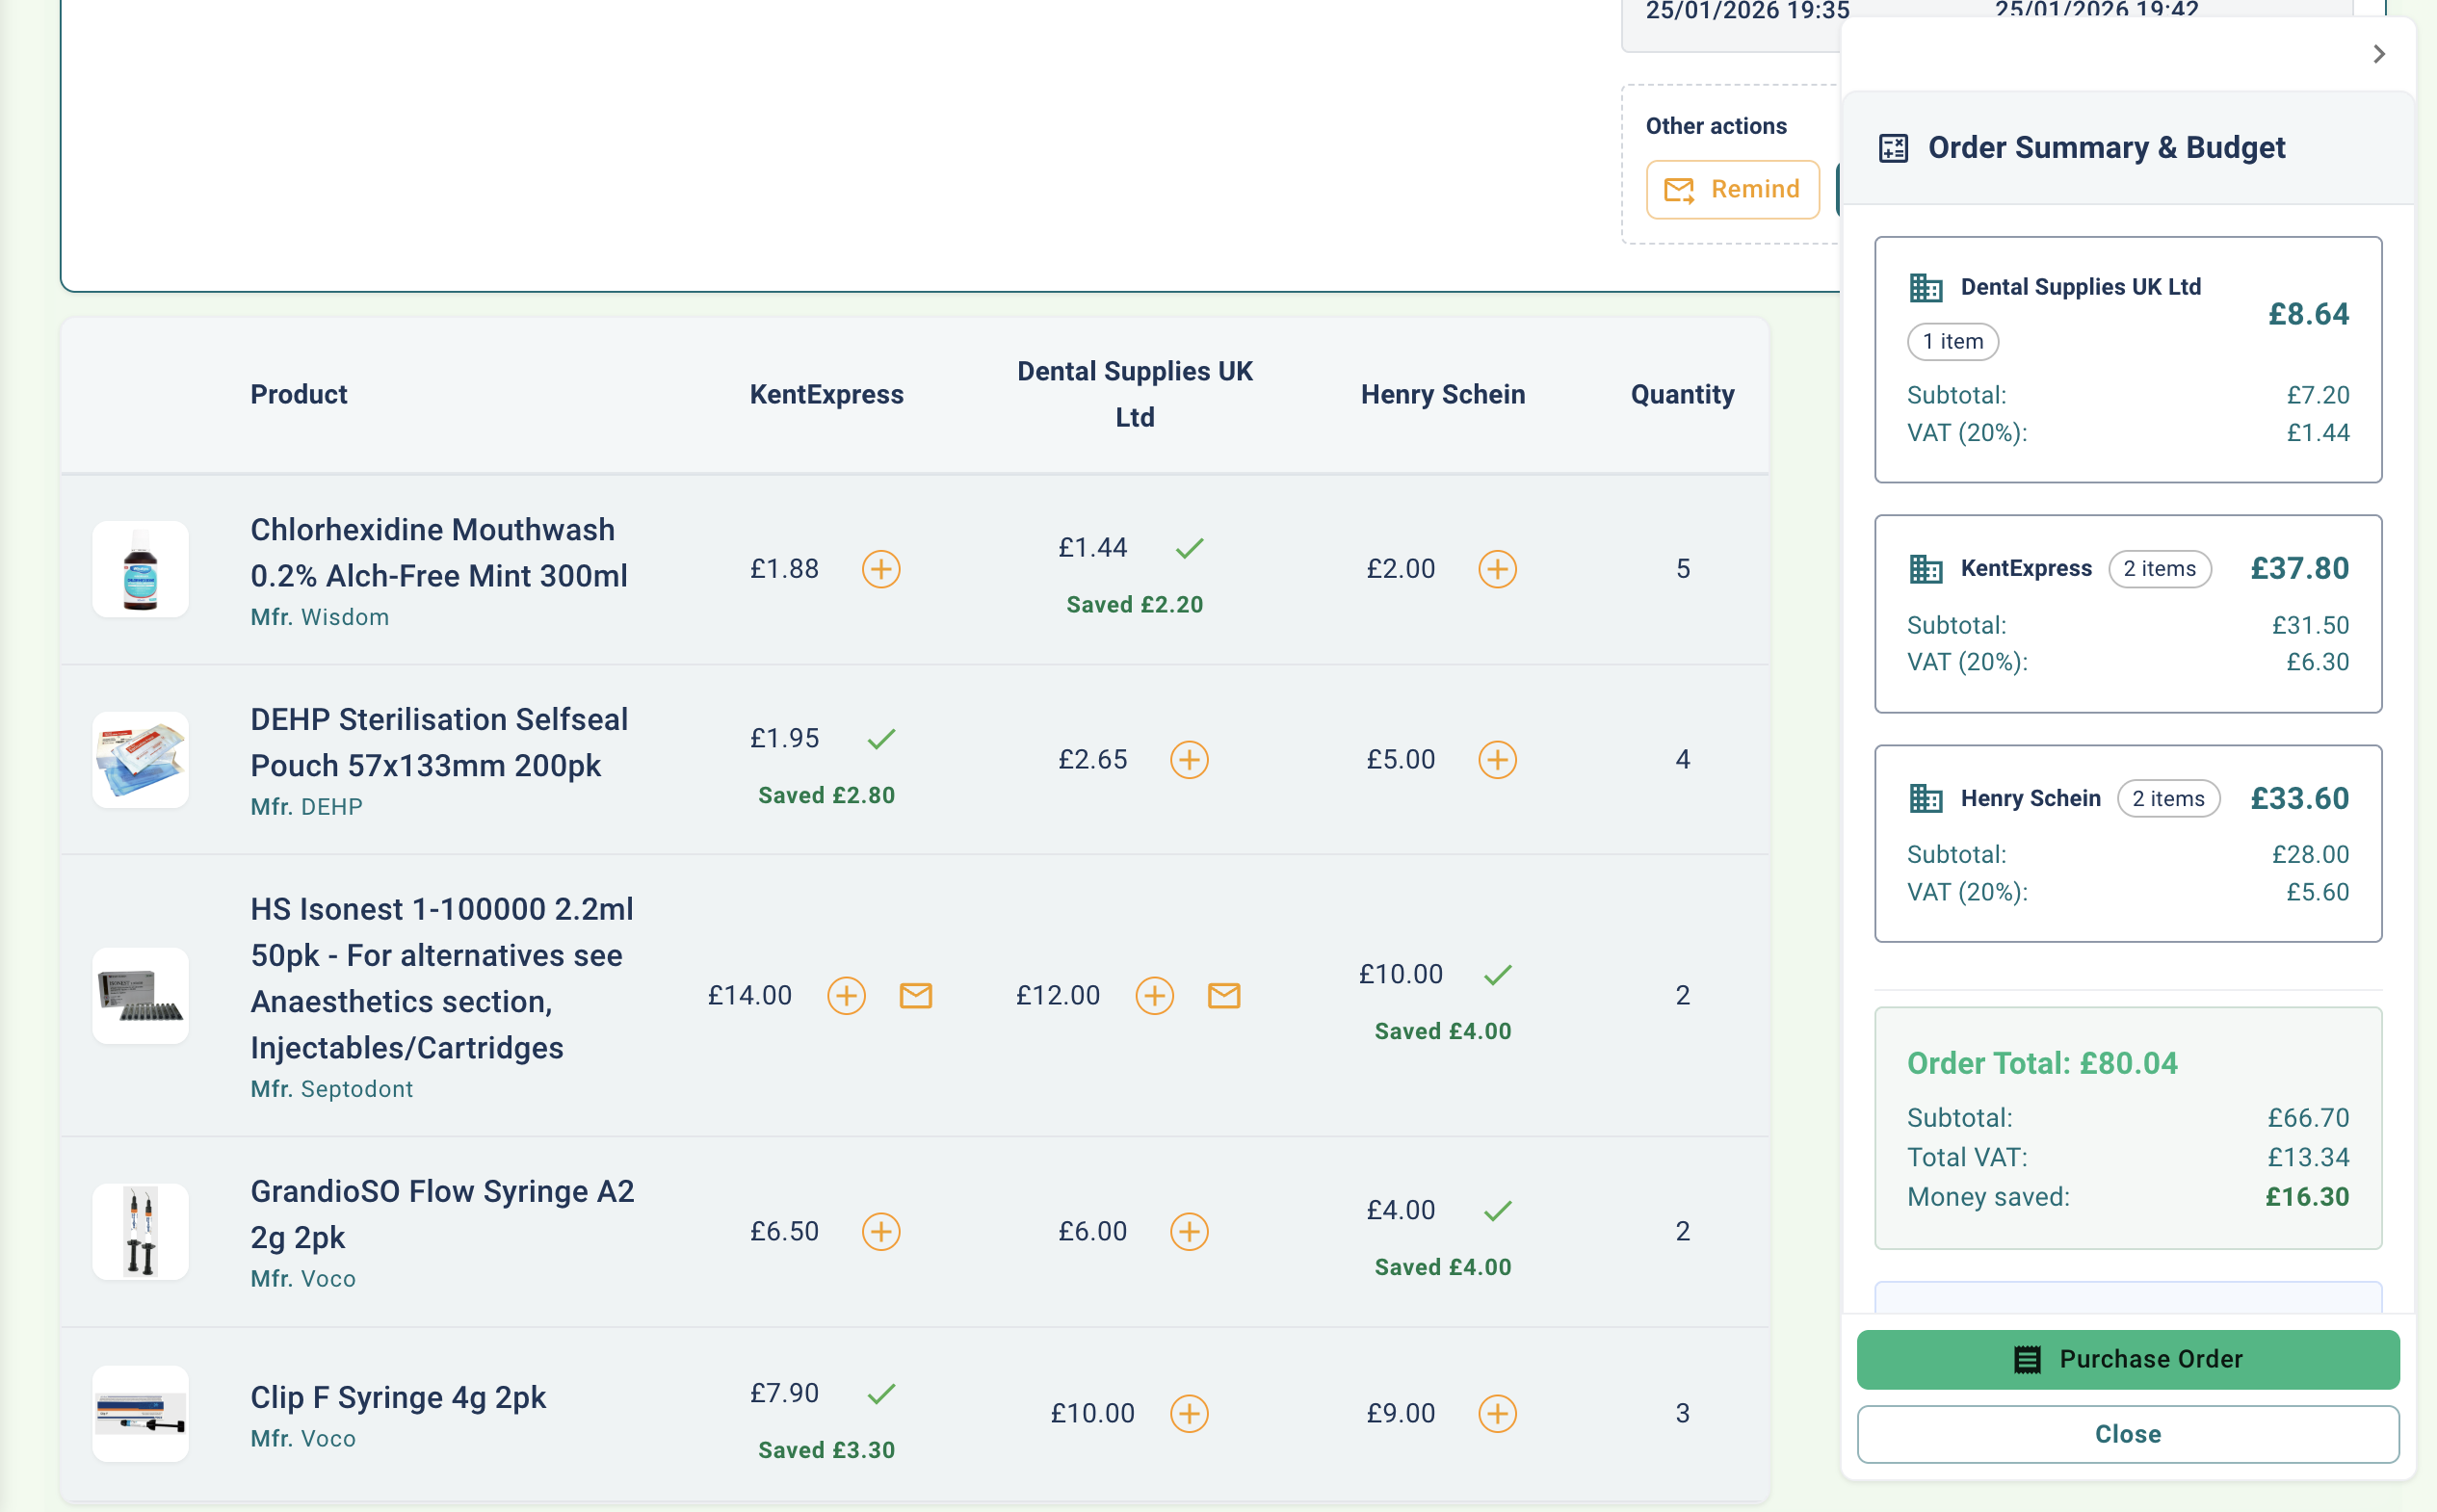
Task: Add Dental Supplies price for GrandioSO Flow Syringe
Action: tap(1189, 1232)
